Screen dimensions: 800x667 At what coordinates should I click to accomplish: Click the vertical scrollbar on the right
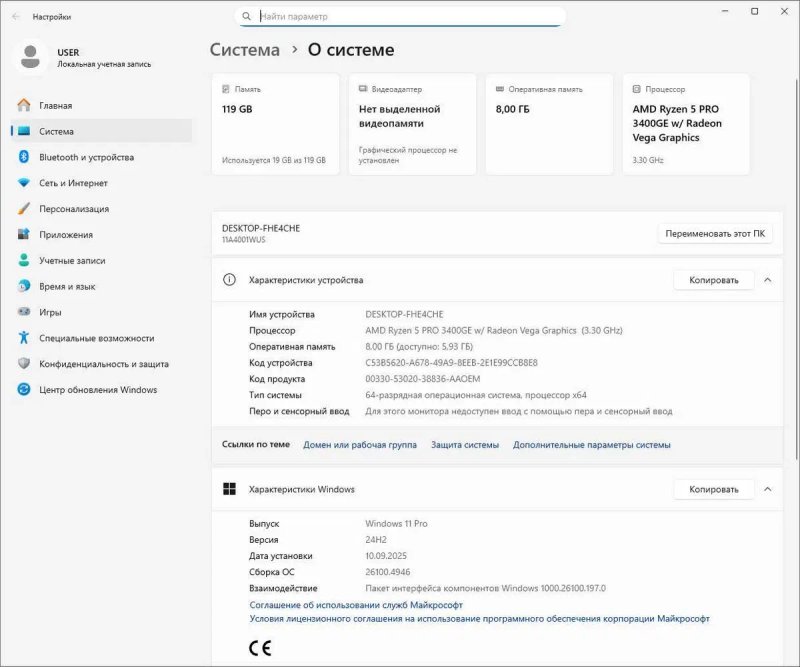(796, 268)
